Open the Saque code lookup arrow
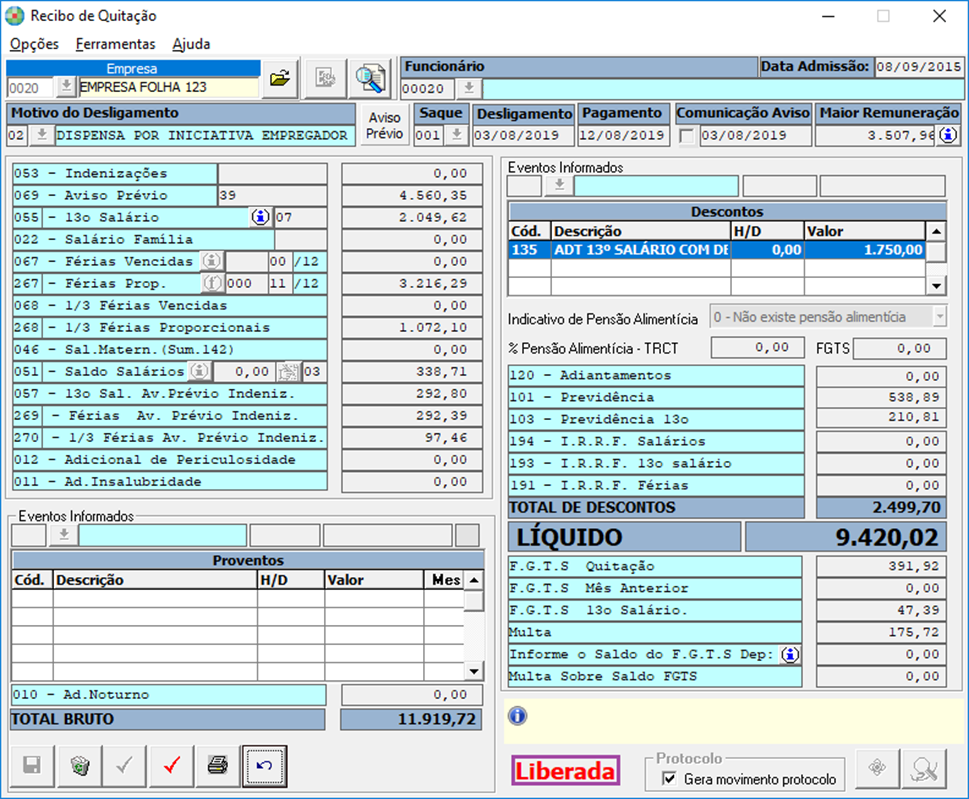This screenshot has height=799, width=969. (456, 135)
